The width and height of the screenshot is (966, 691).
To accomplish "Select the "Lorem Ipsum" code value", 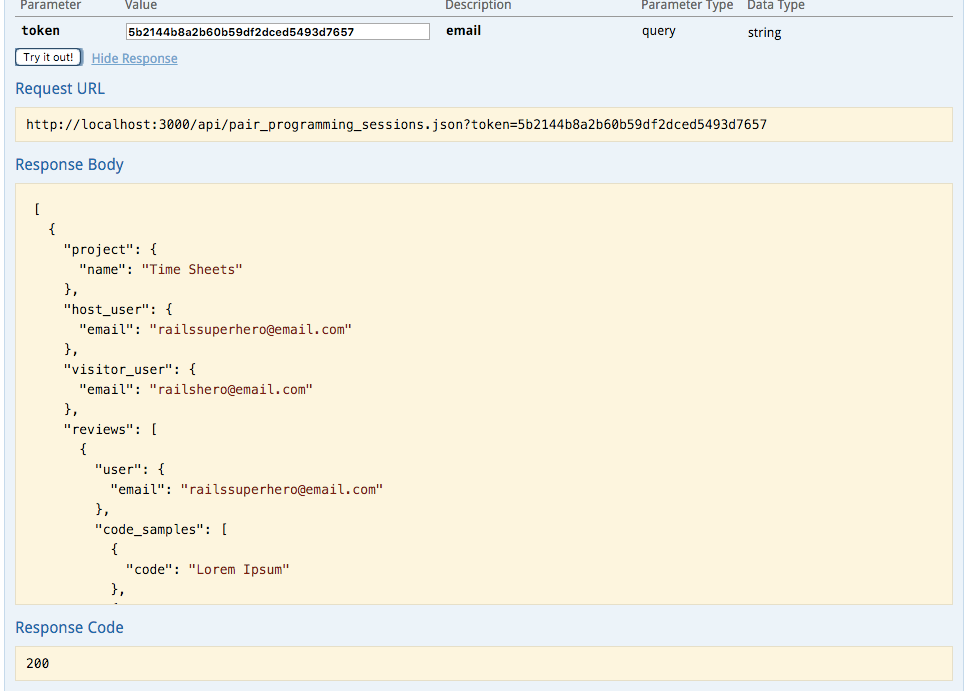I will point(238,569).
